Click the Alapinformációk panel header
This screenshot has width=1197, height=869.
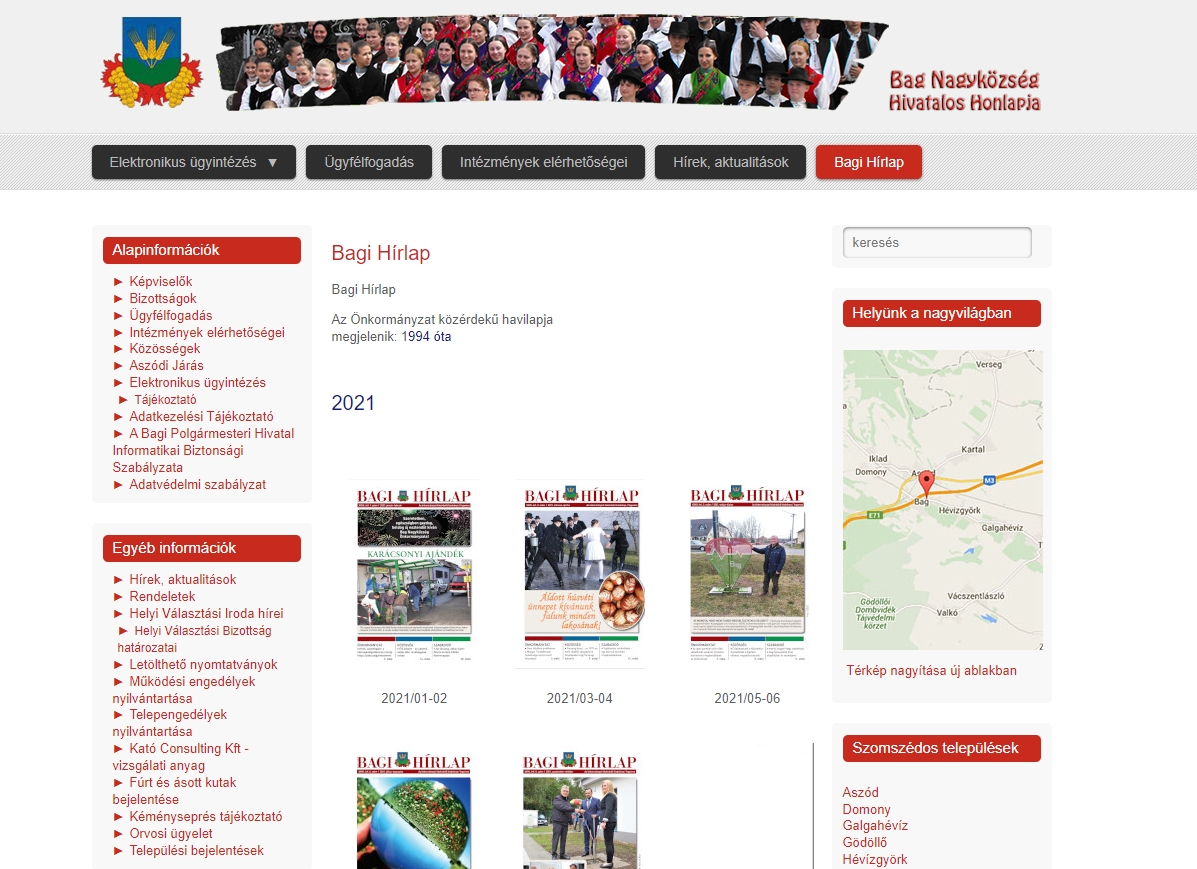[x=202, y=250]
